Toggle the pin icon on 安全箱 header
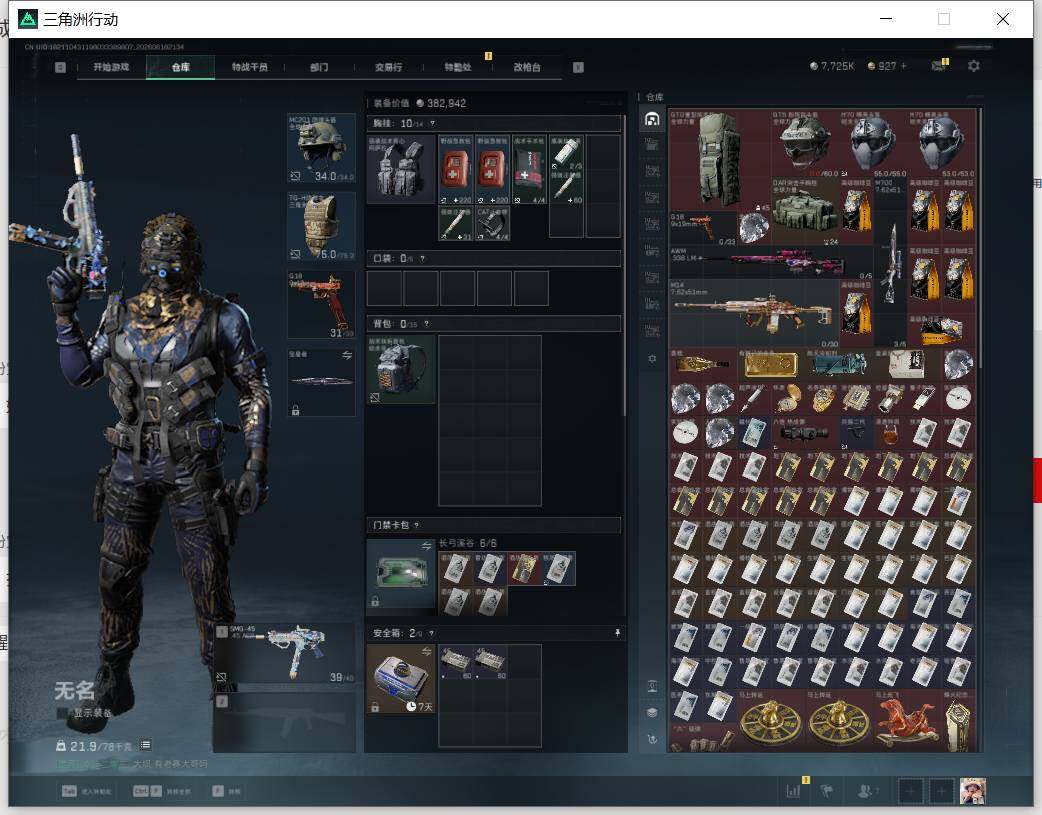This screenshot has width=1042, height=815. (x=617, y=634)
